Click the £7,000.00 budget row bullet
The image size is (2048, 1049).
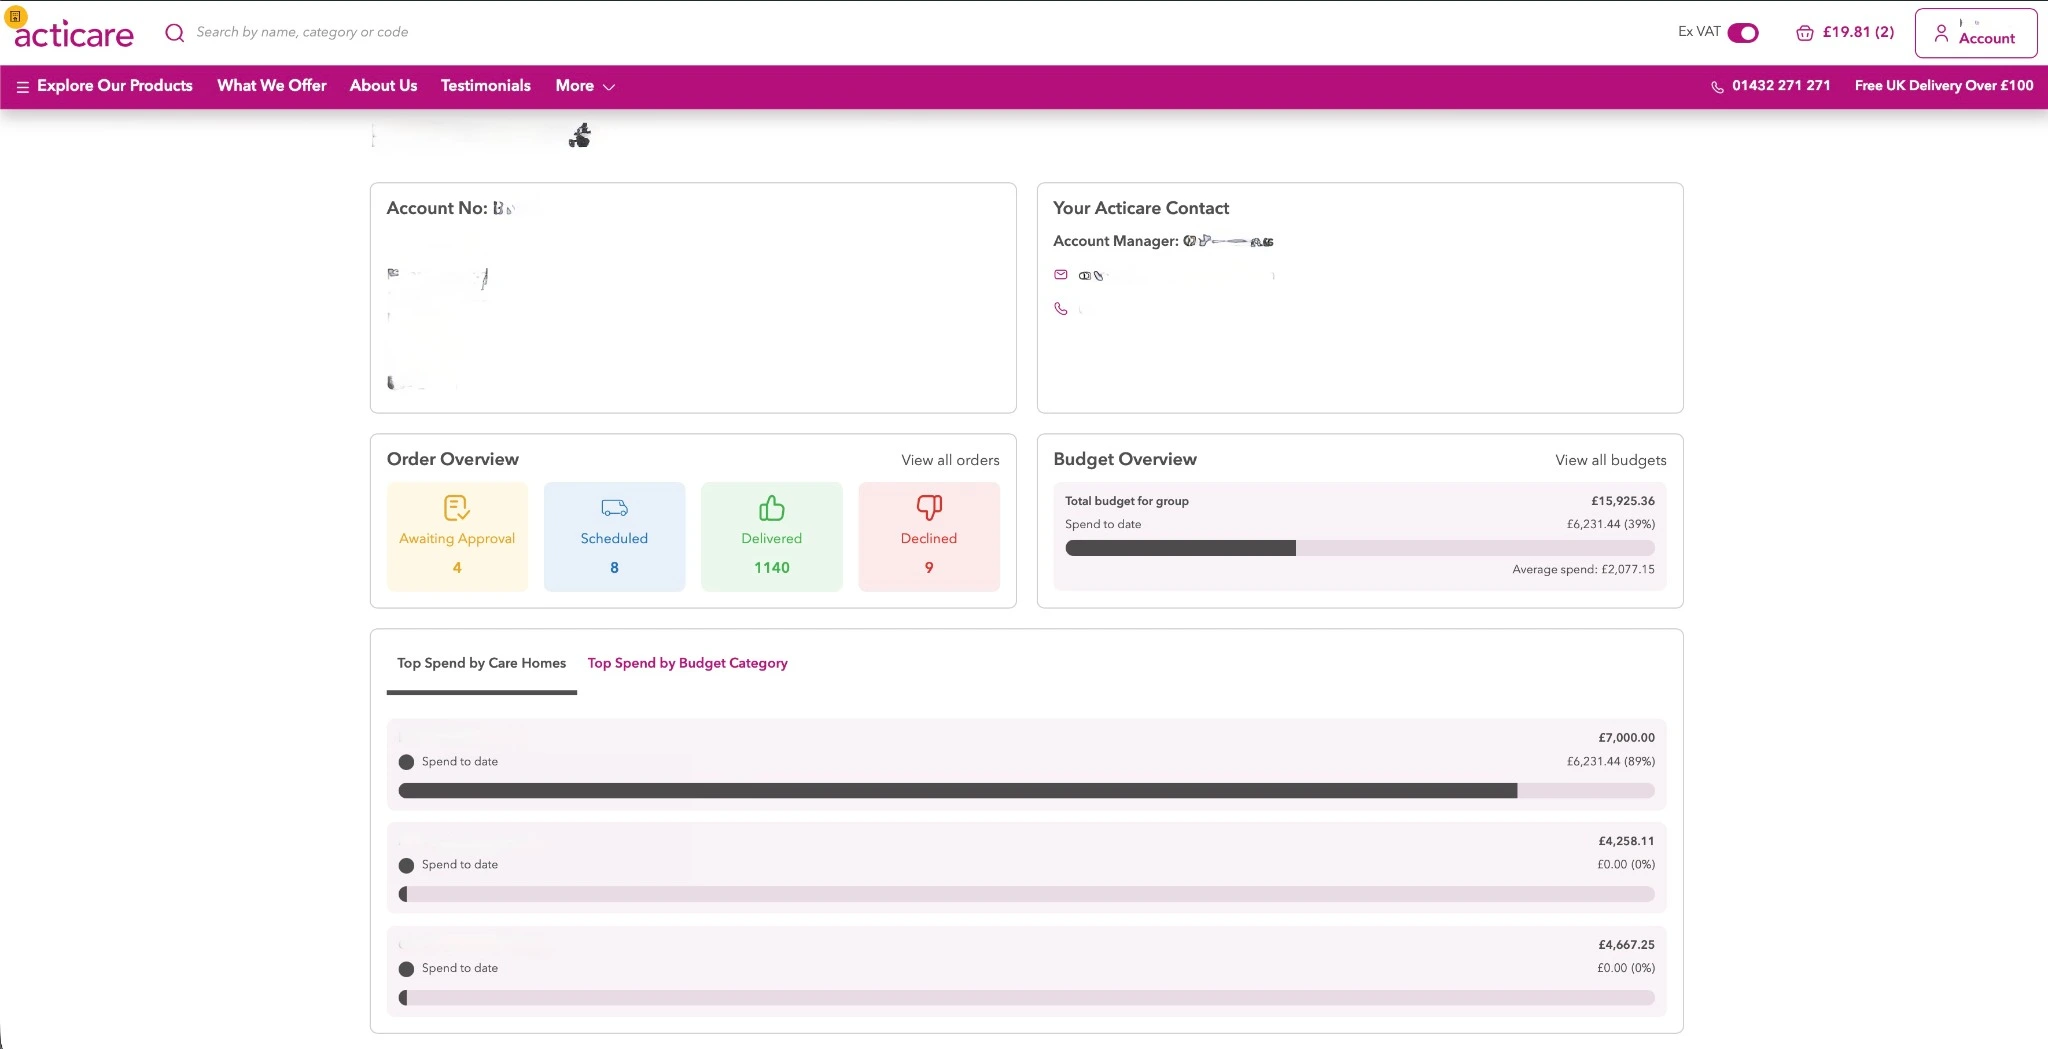(x=406, y=762)
